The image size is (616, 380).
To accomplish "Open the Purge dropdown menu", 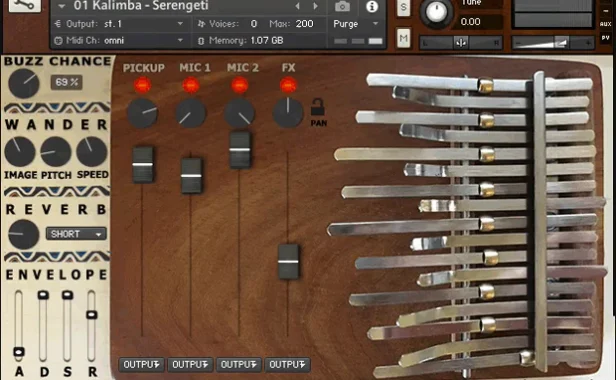I will click(x=356, y=24).
